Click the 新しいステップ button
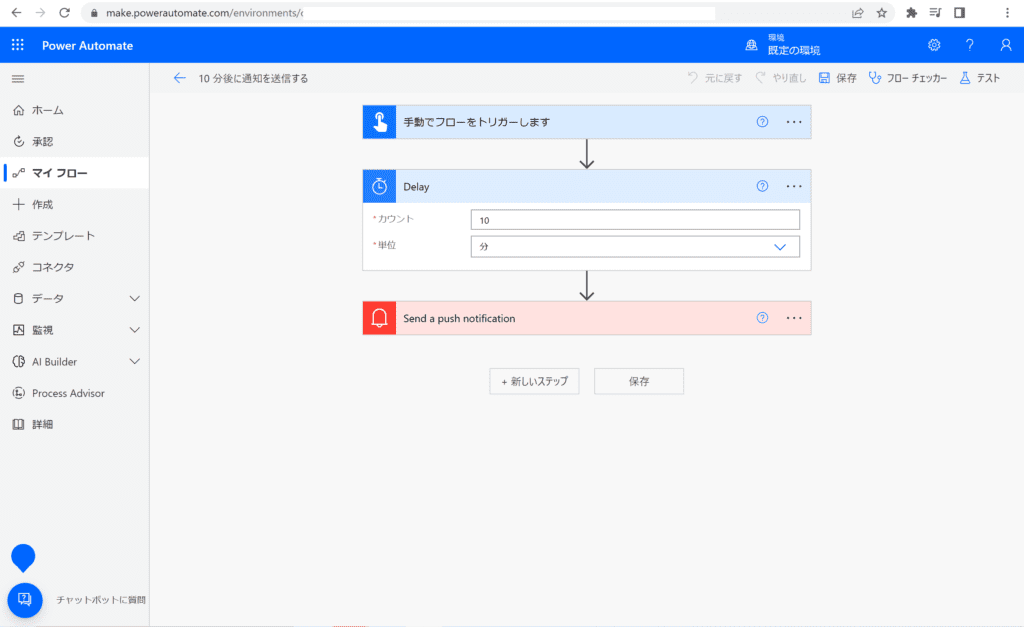 pyautogui.click(x=534, y=381)
